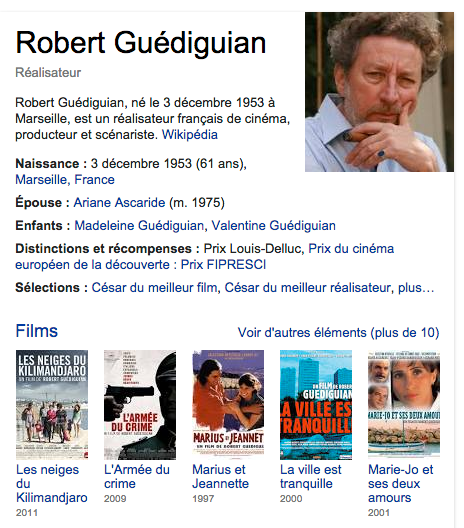Open Marie-Jo et ses deux amours poster
Image resolution: width=464 pixels, height=528 pixels.
click(404, 404)
